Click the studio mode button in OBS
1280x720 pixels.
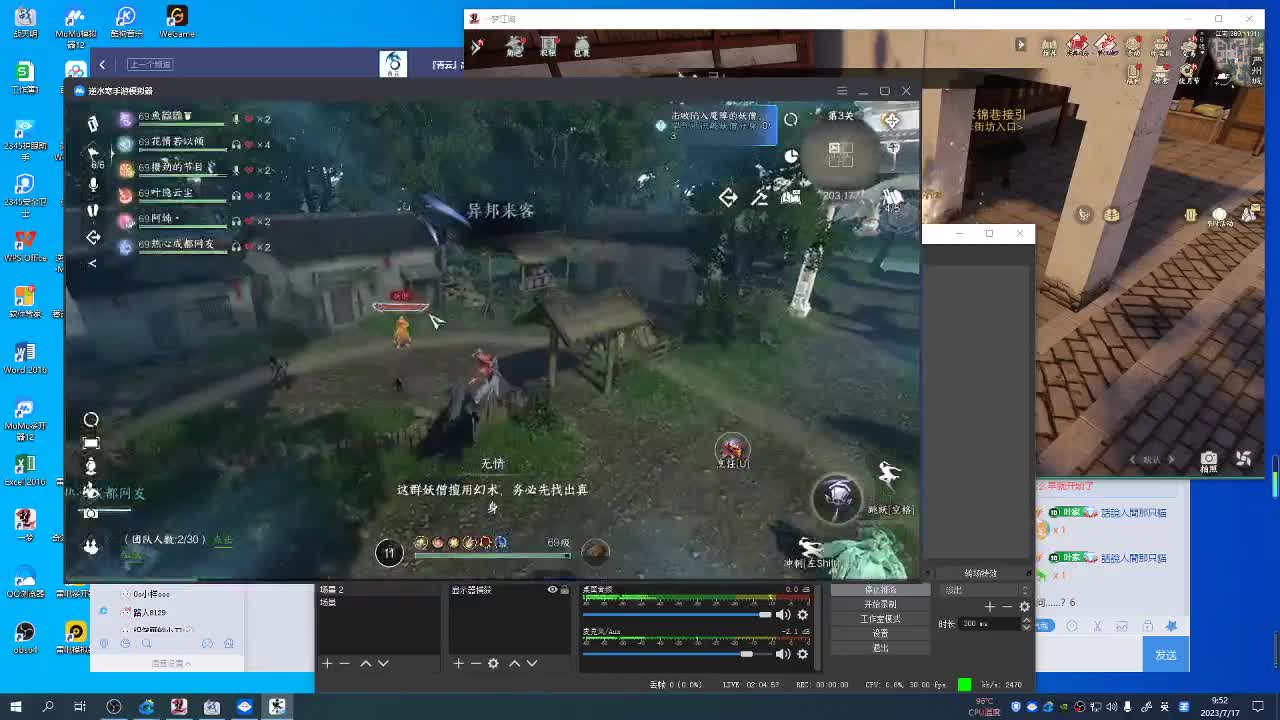[880, 619]
